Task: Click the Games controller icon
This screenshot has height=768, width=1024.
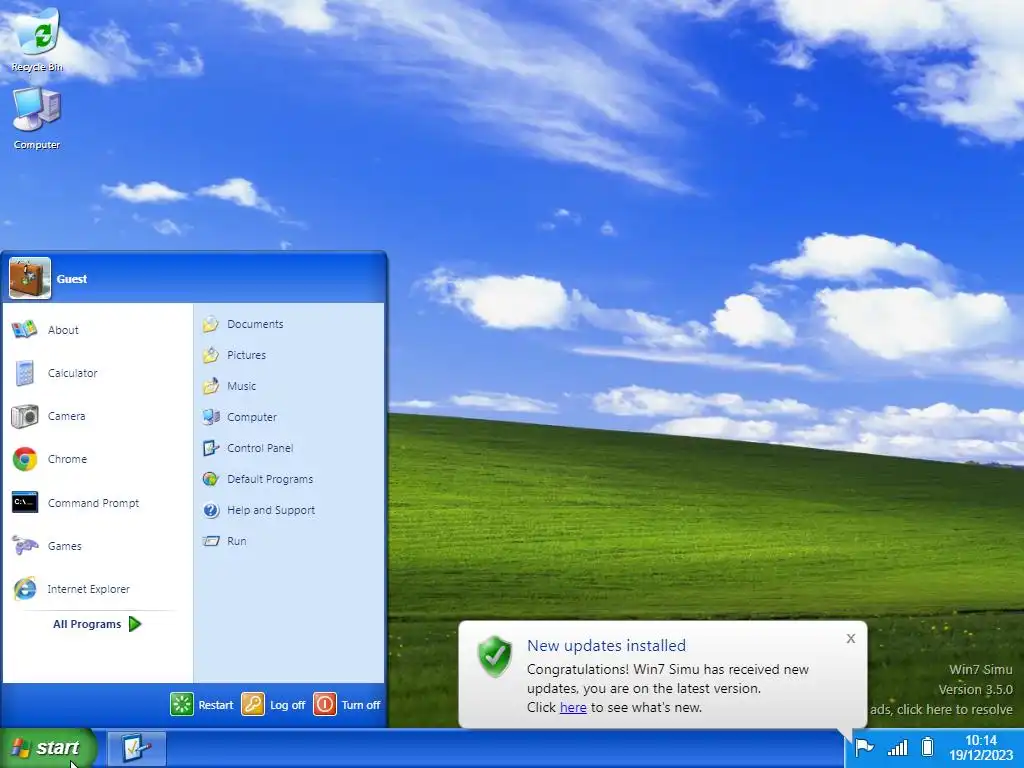Action: coord(24,545)
